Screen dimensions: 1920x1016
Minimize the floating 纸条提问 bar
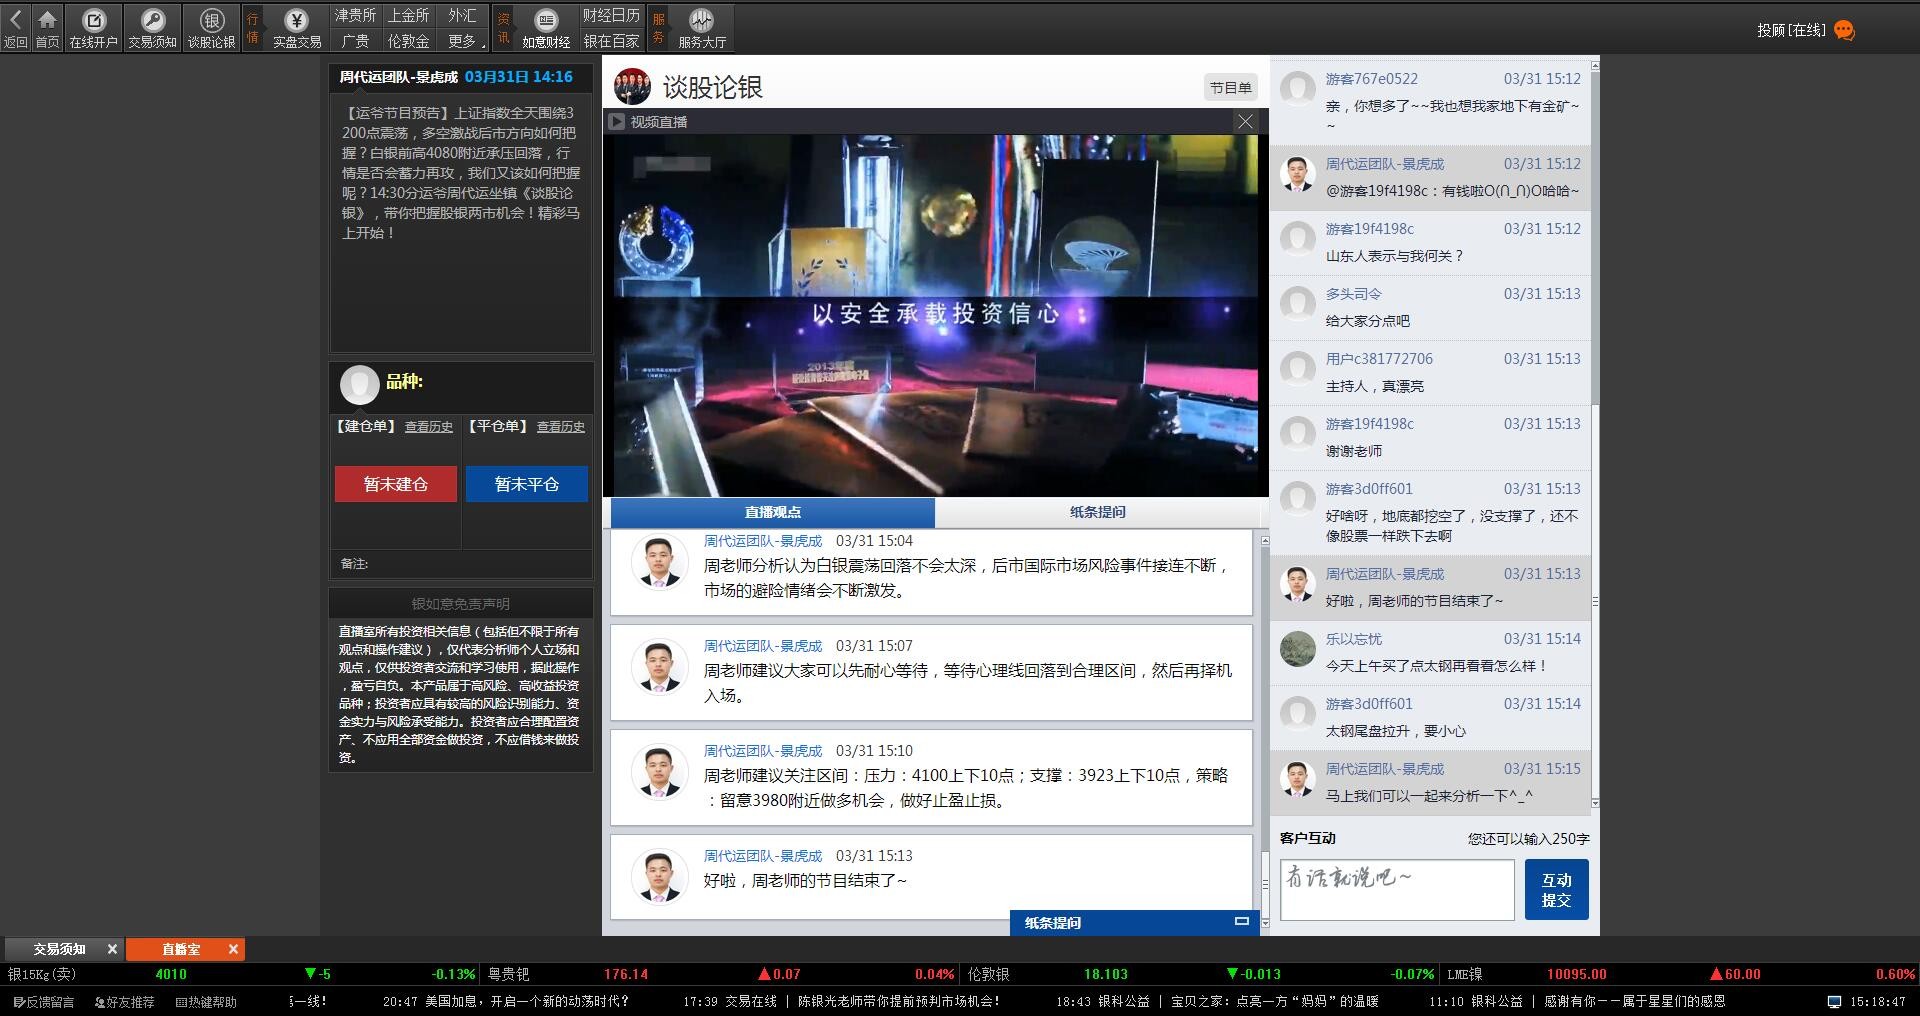[1242, 921]
